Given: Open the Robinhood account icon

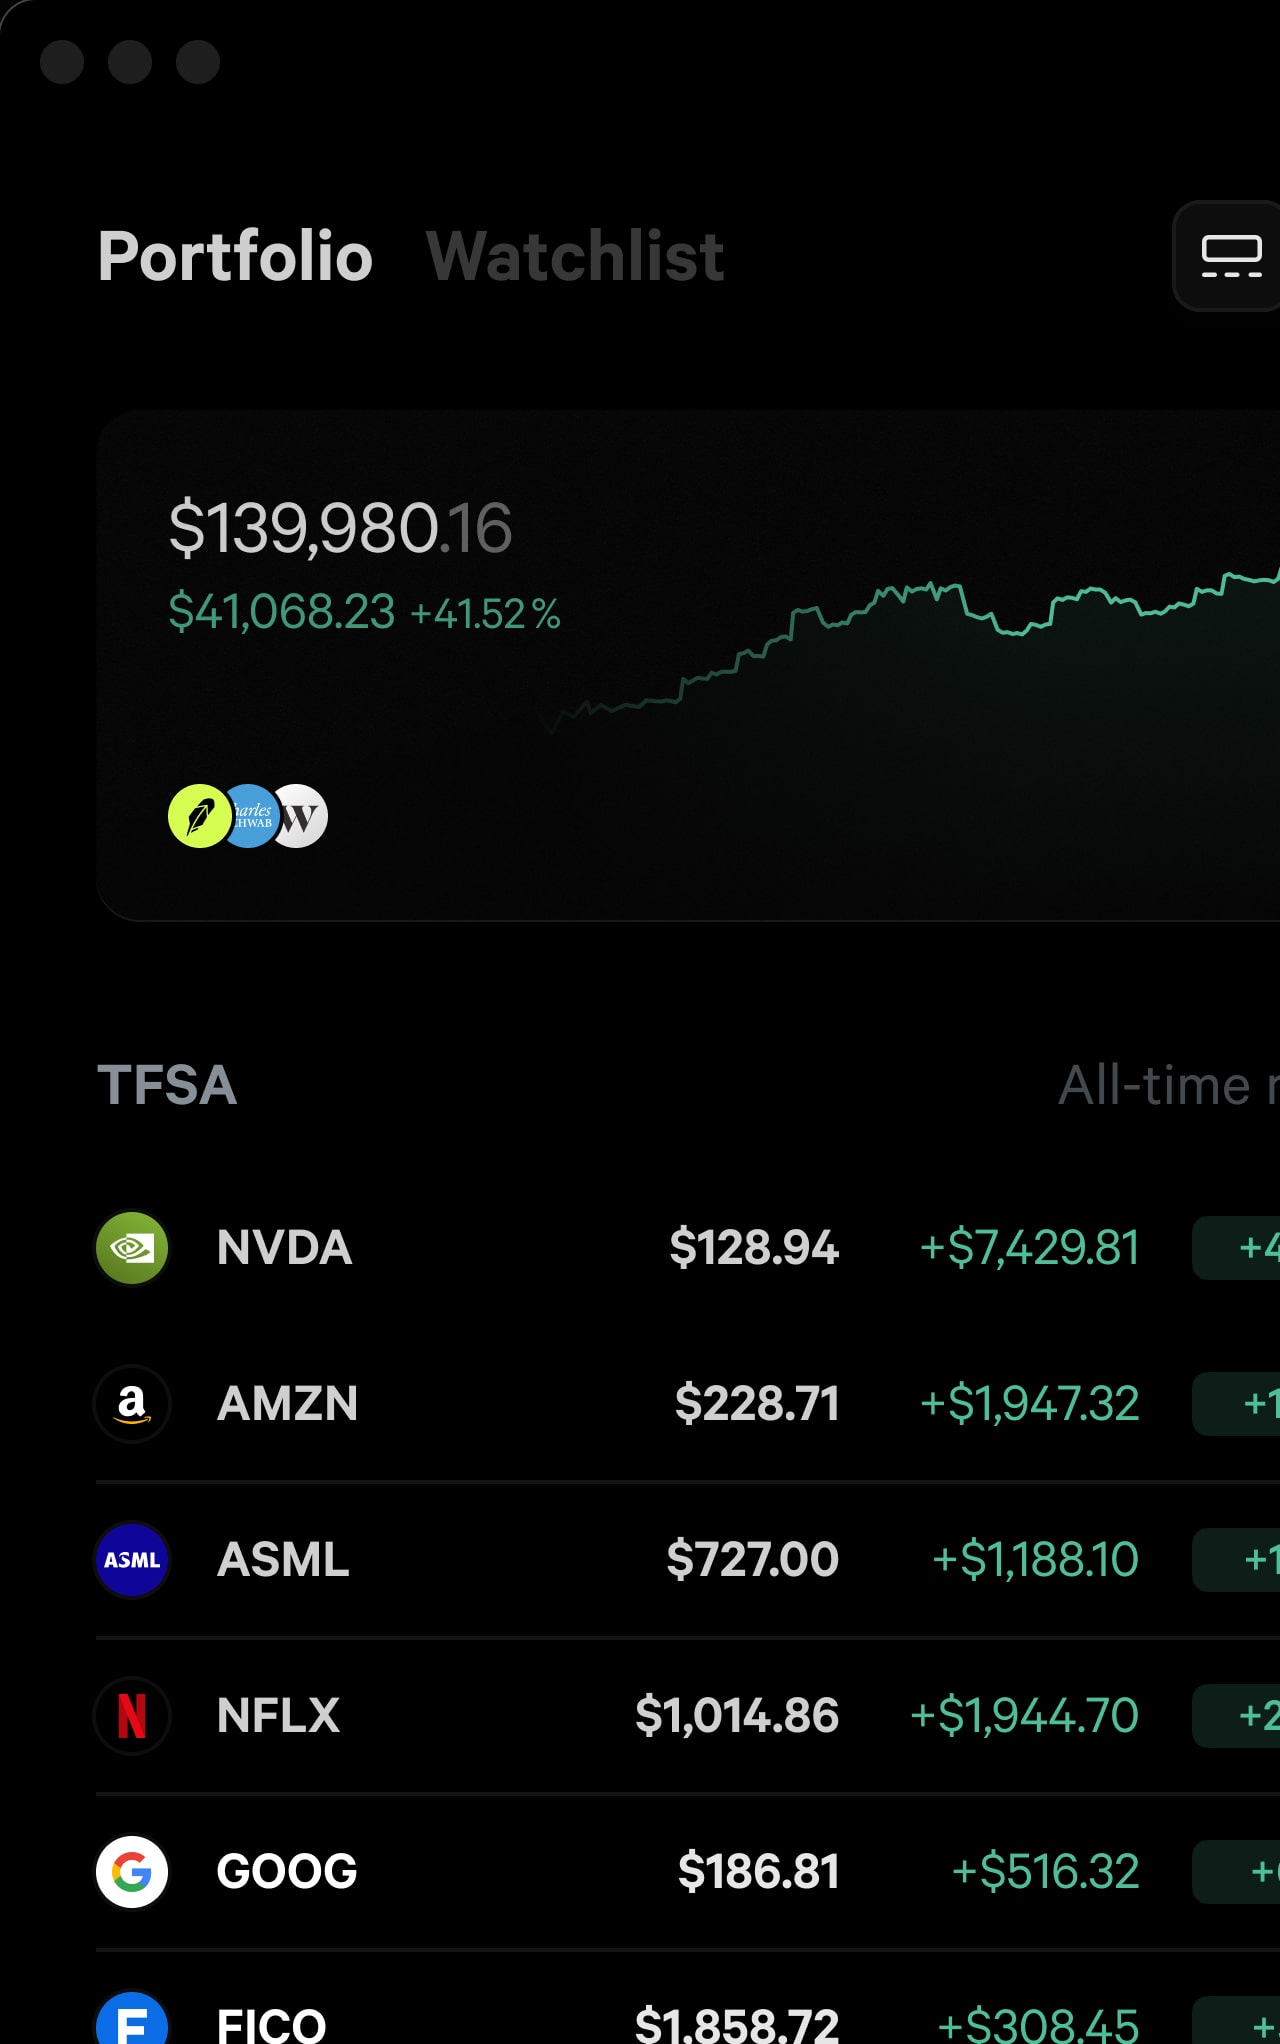Looking at the screenshot, I should coord(200,816).
